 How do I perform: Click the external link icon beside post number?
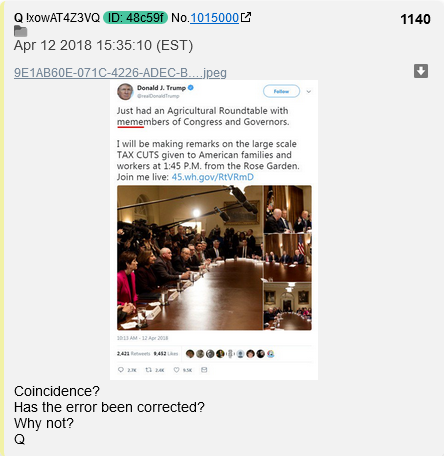pyautogui.click(x=246, y=17)
